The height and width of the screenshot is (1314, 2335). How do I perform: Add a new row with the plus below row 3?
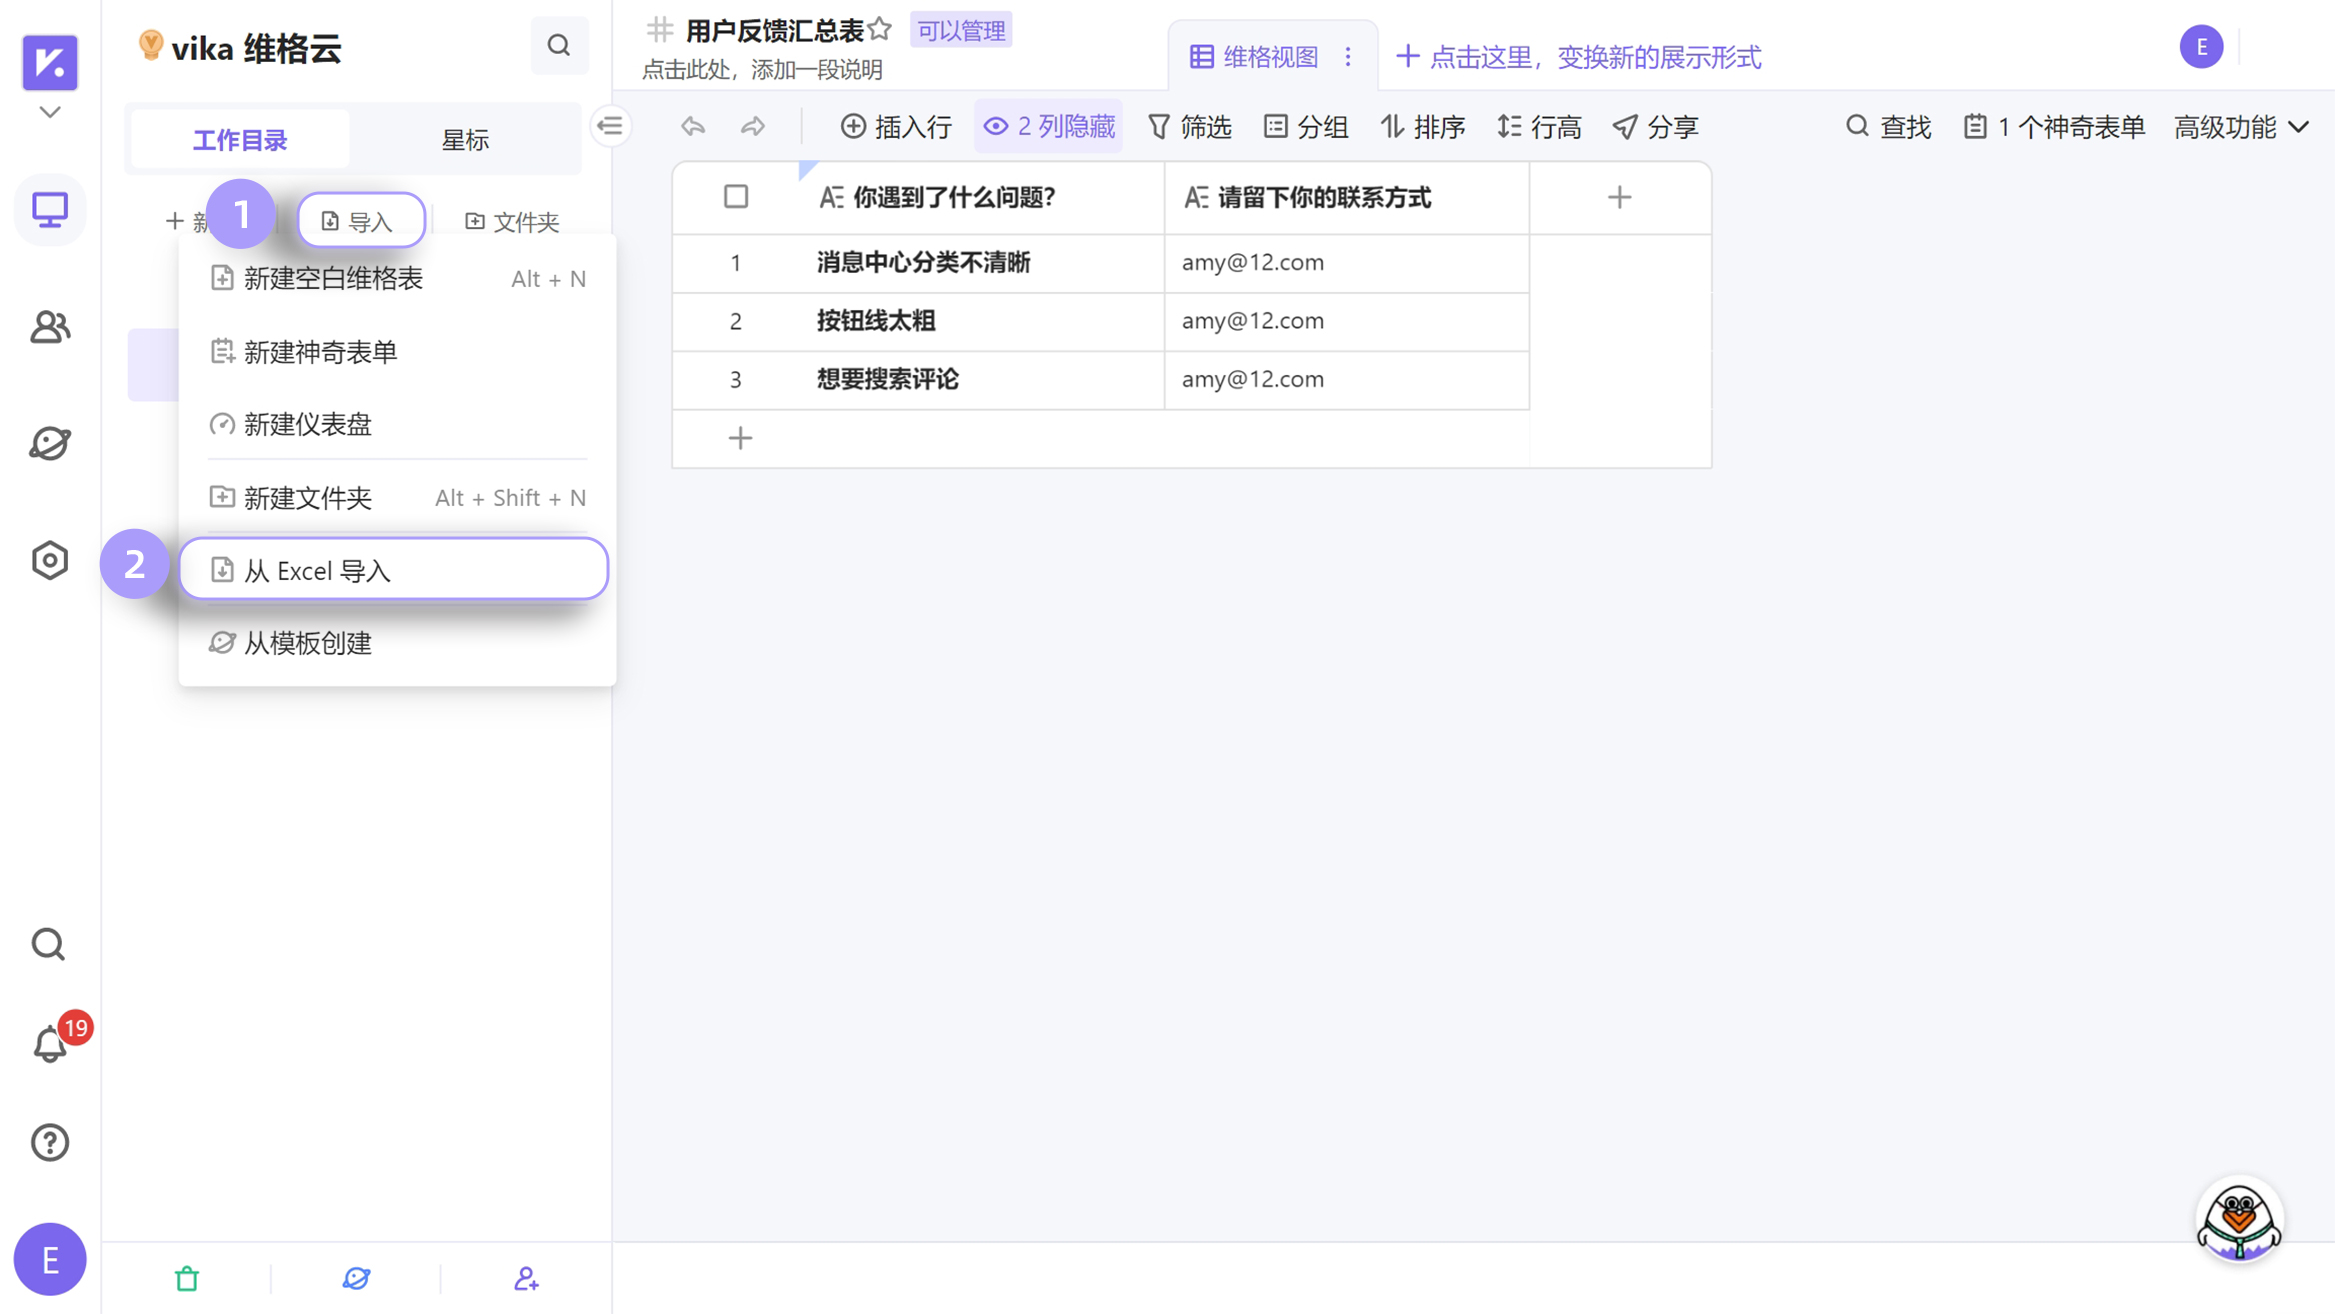[740, 439]
